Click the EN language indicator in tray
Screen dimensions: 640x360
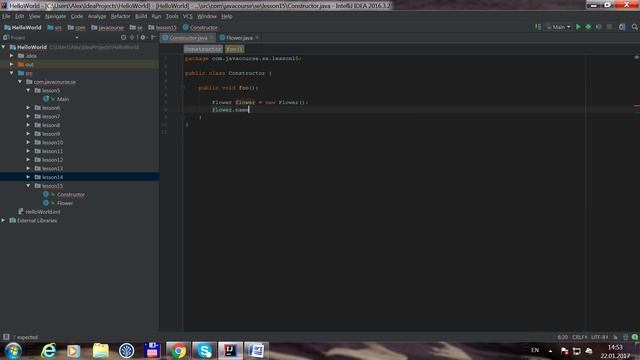point(535,350)
